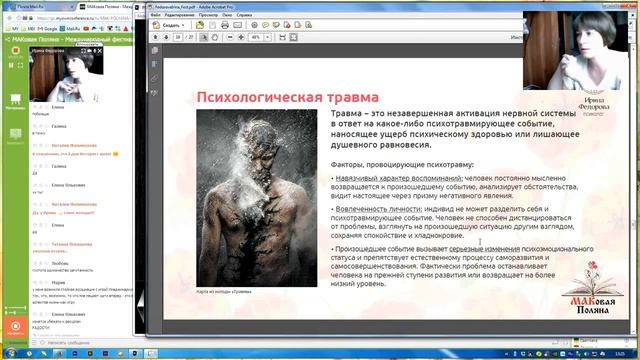Click the Психологическая травма slide heading
The height and width of the screenshot is (360, 640).
click(288, 97)
